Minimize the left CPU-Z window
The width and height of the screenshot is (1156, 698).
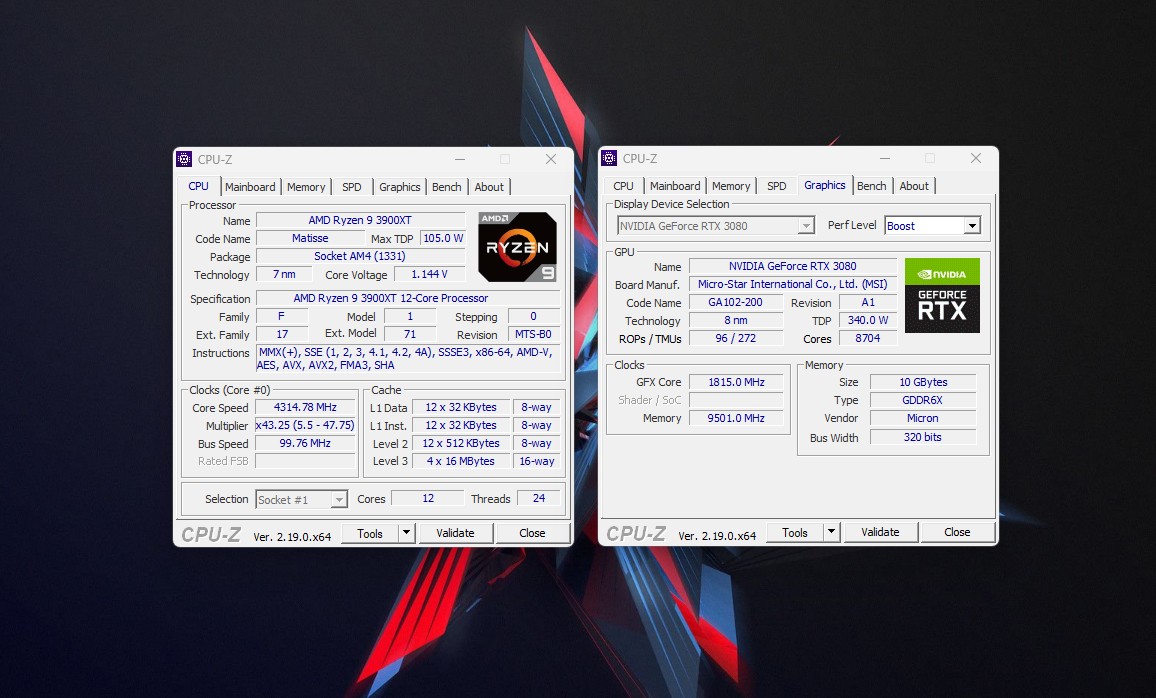[x=460, y=159]
